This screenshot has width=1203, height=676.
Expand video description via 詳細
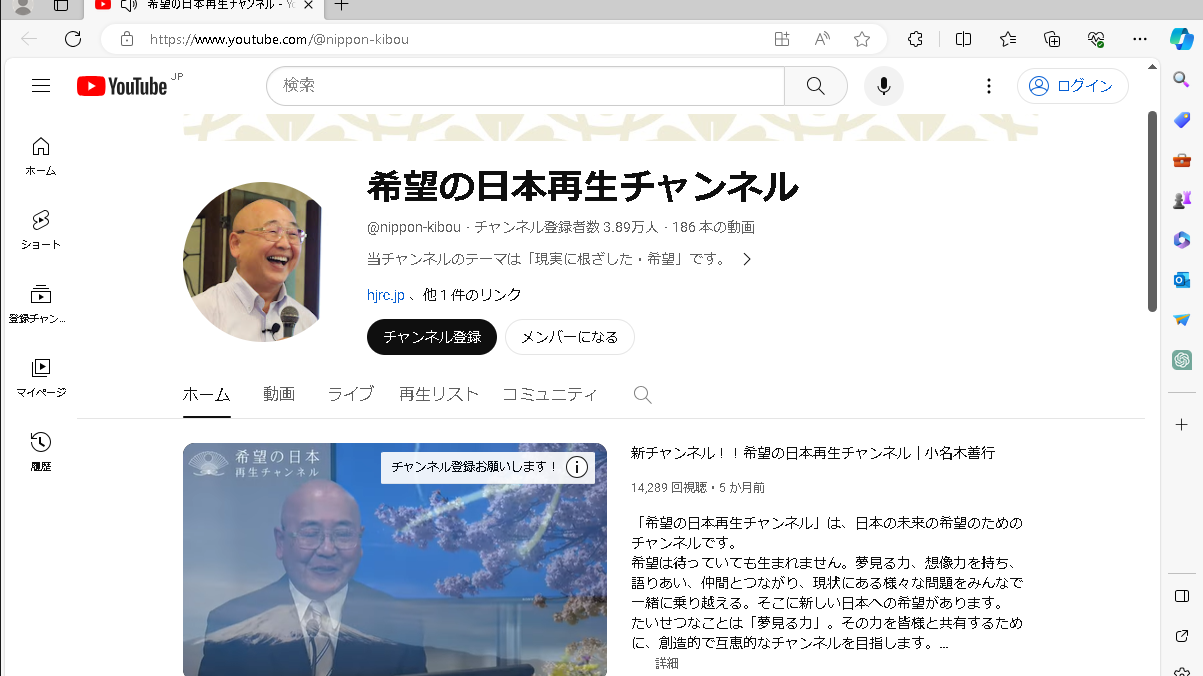point(667,663)
